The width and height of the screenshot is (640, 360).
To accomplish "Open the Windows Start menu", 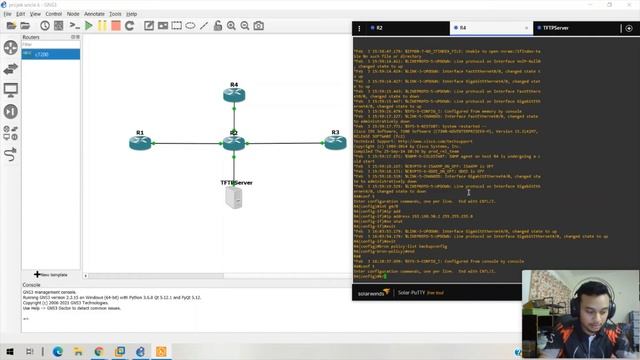I will click(x=10, y=351).
